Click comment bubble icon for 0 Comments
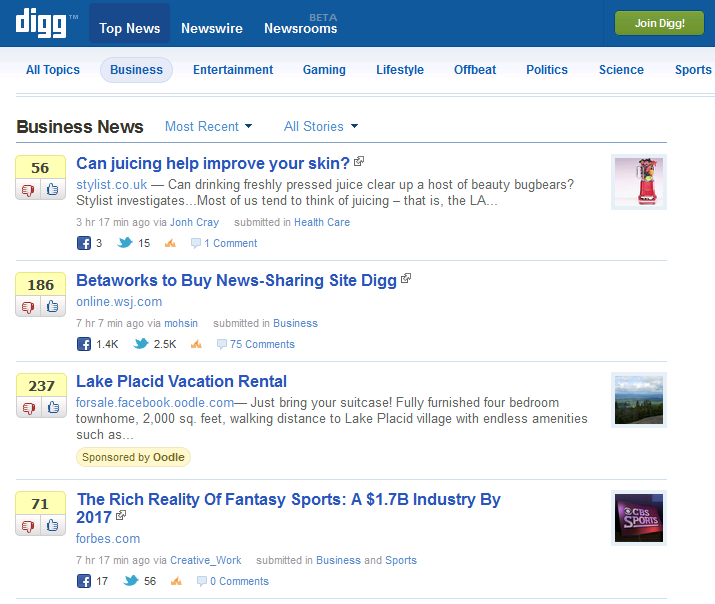Screen dimensions: 715x604 [202, 581]
